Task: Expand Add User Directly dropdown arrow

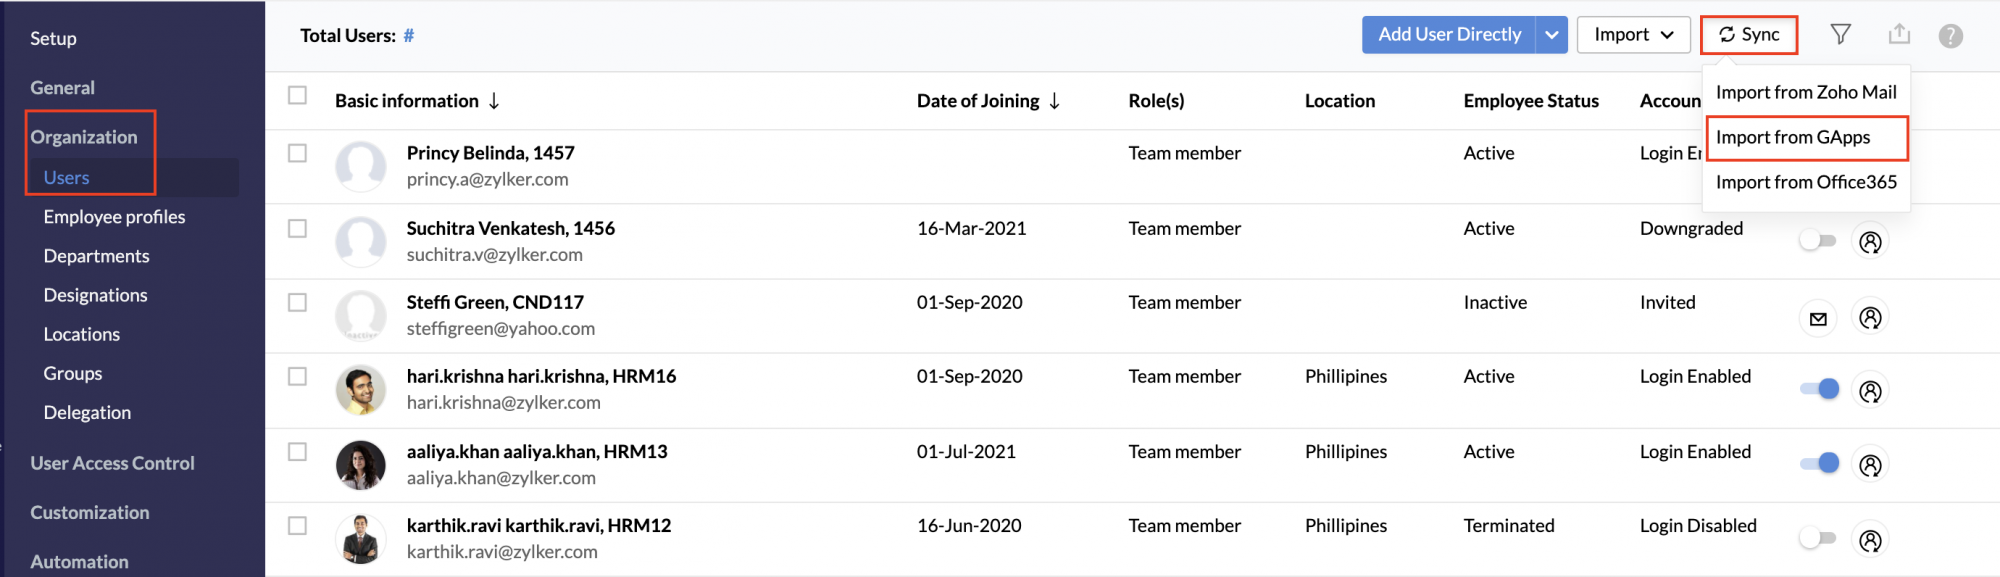Action: (1551, 35)
